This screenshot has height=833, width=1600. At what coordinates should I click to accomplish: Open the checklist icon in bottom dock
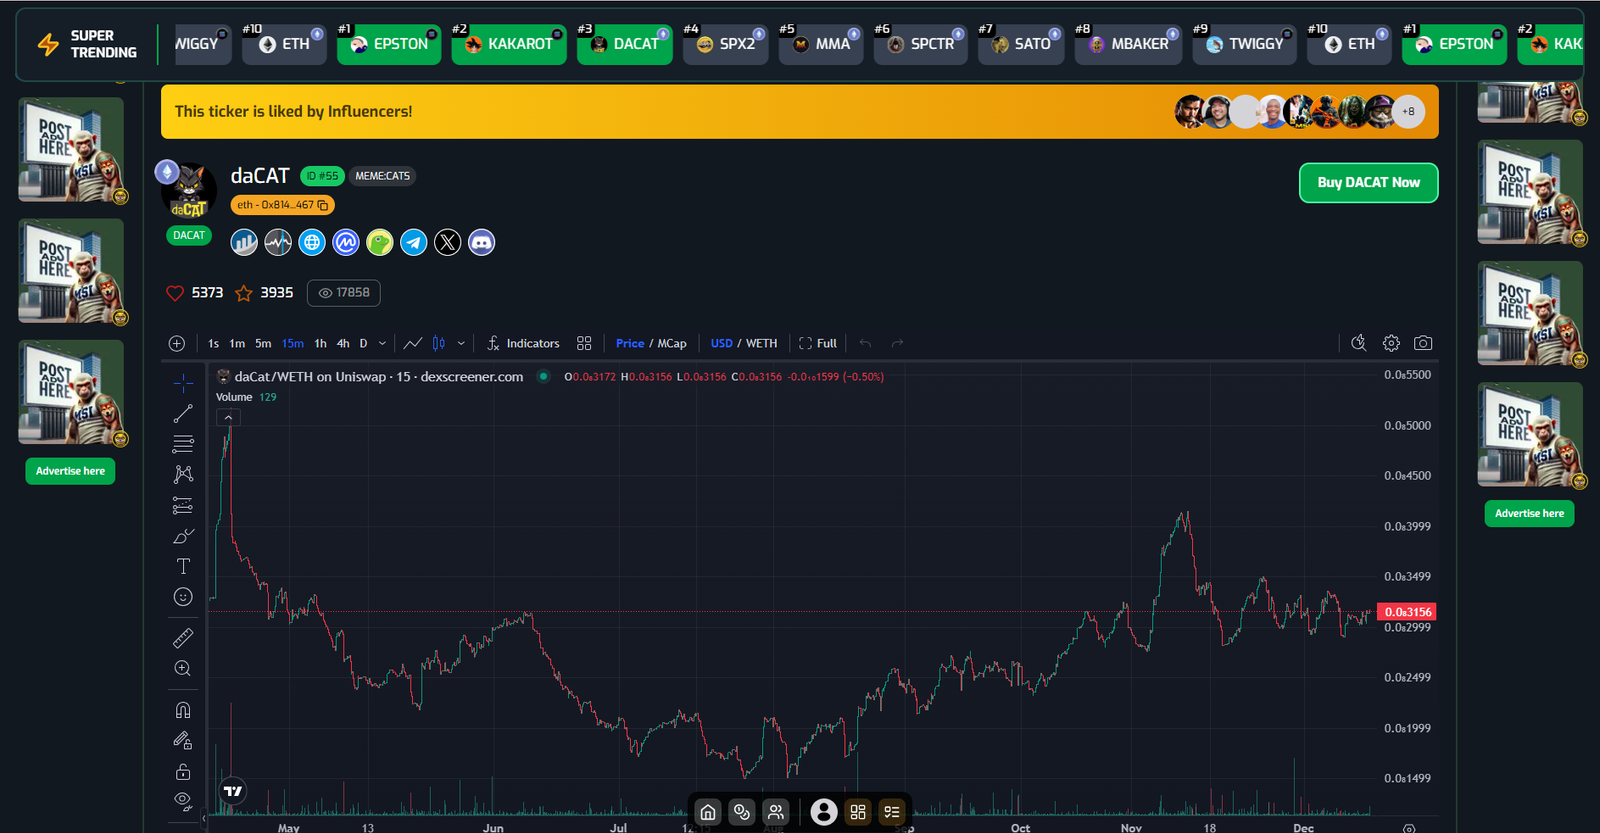click(892, 812)
